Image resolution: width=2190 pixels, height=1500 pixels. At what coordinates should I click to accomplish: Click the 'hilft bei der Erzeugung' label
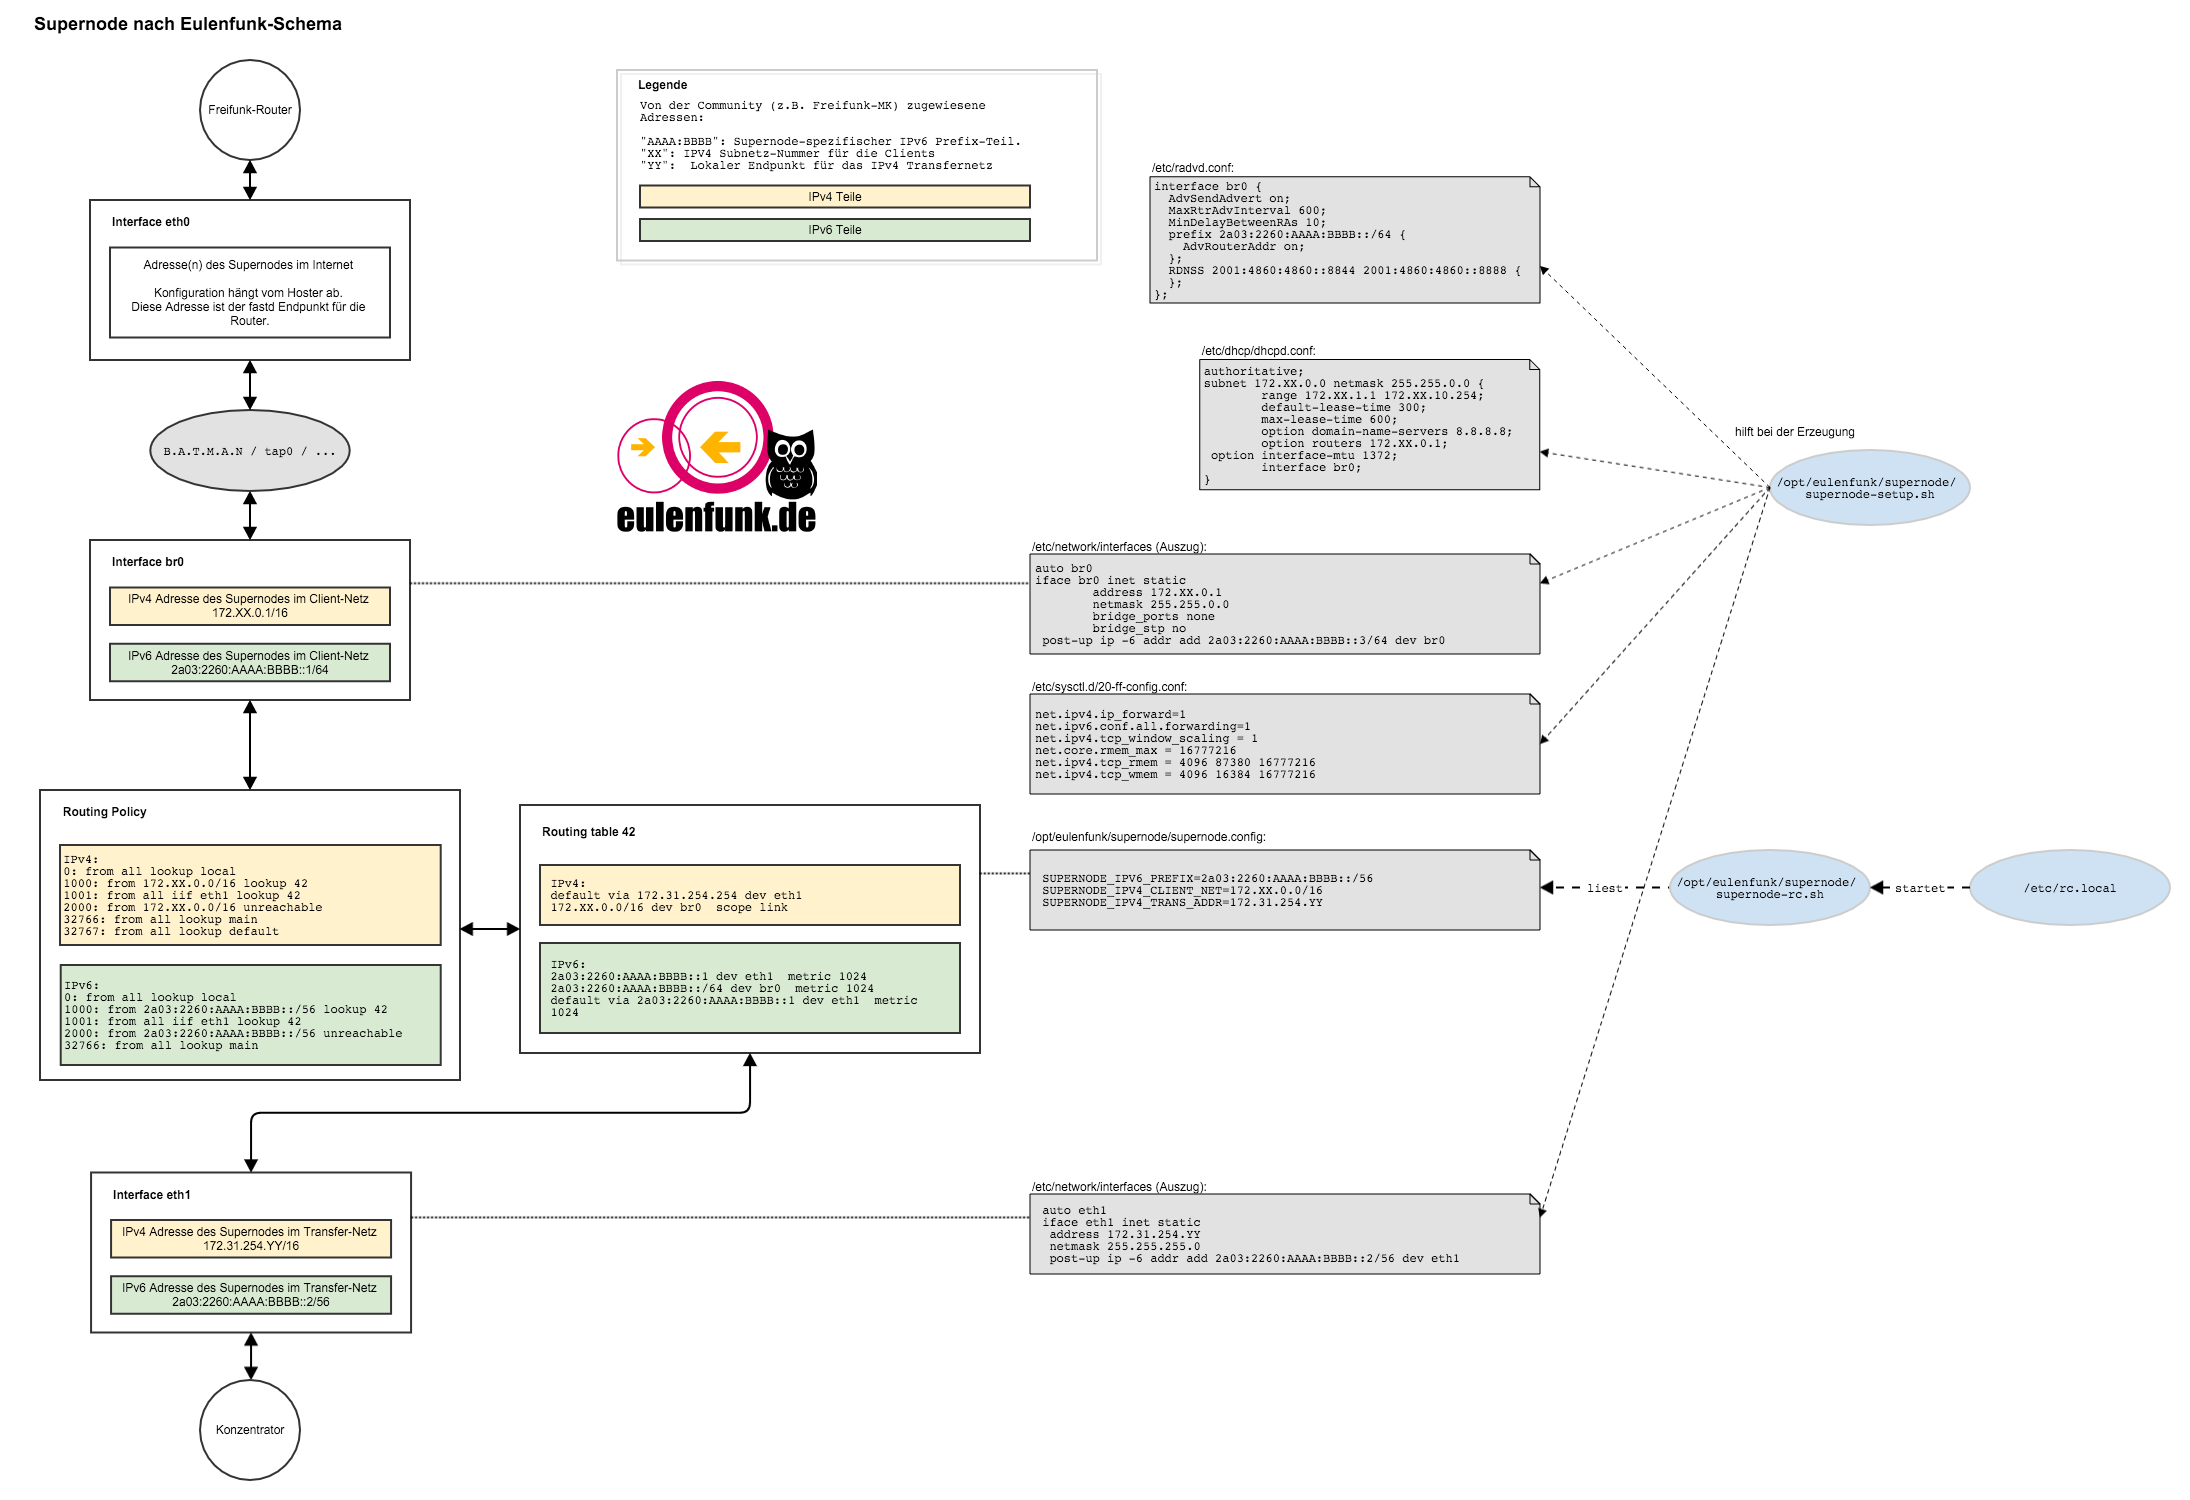(1794, 432)
